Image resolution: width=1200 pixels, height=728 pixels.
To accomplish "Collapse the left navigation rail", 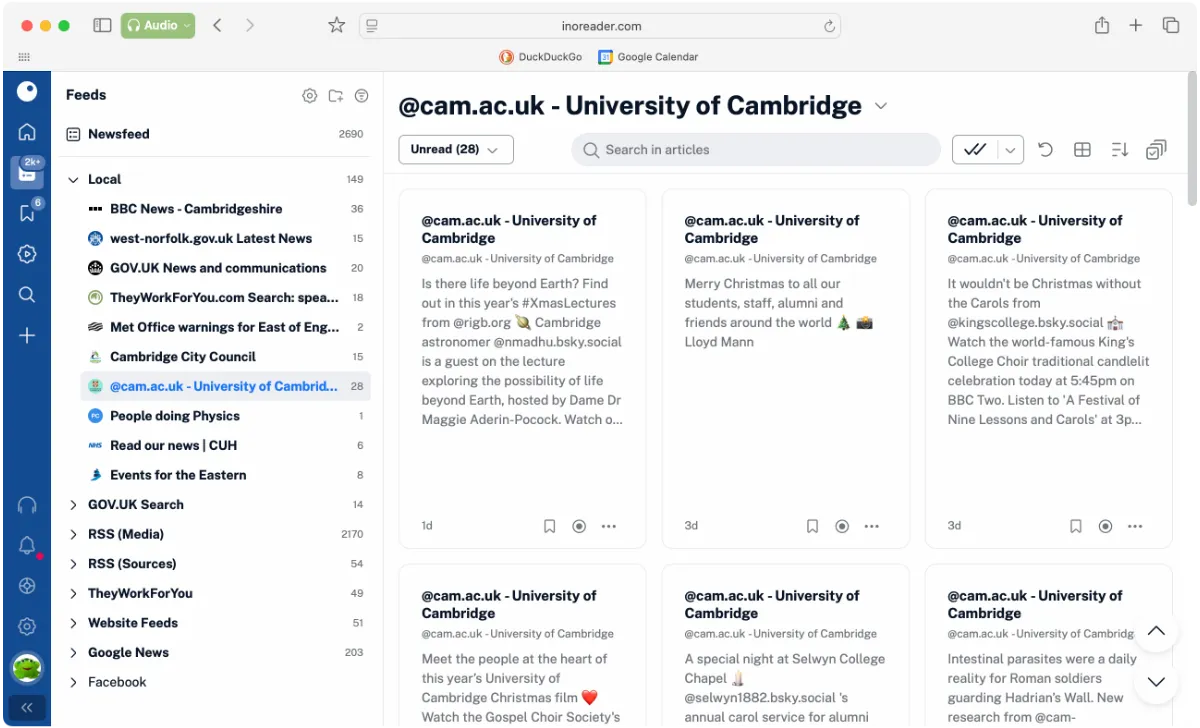I will (26, 708).
